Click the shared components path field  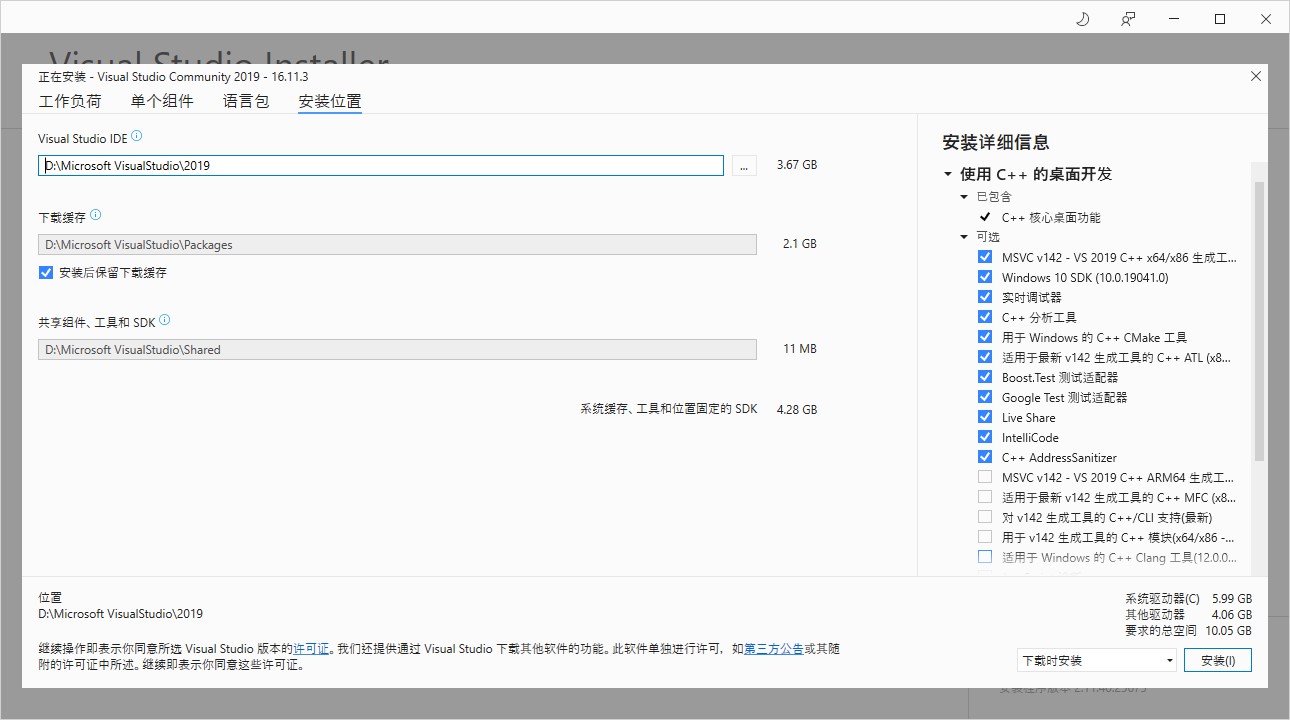click(397, 350)
